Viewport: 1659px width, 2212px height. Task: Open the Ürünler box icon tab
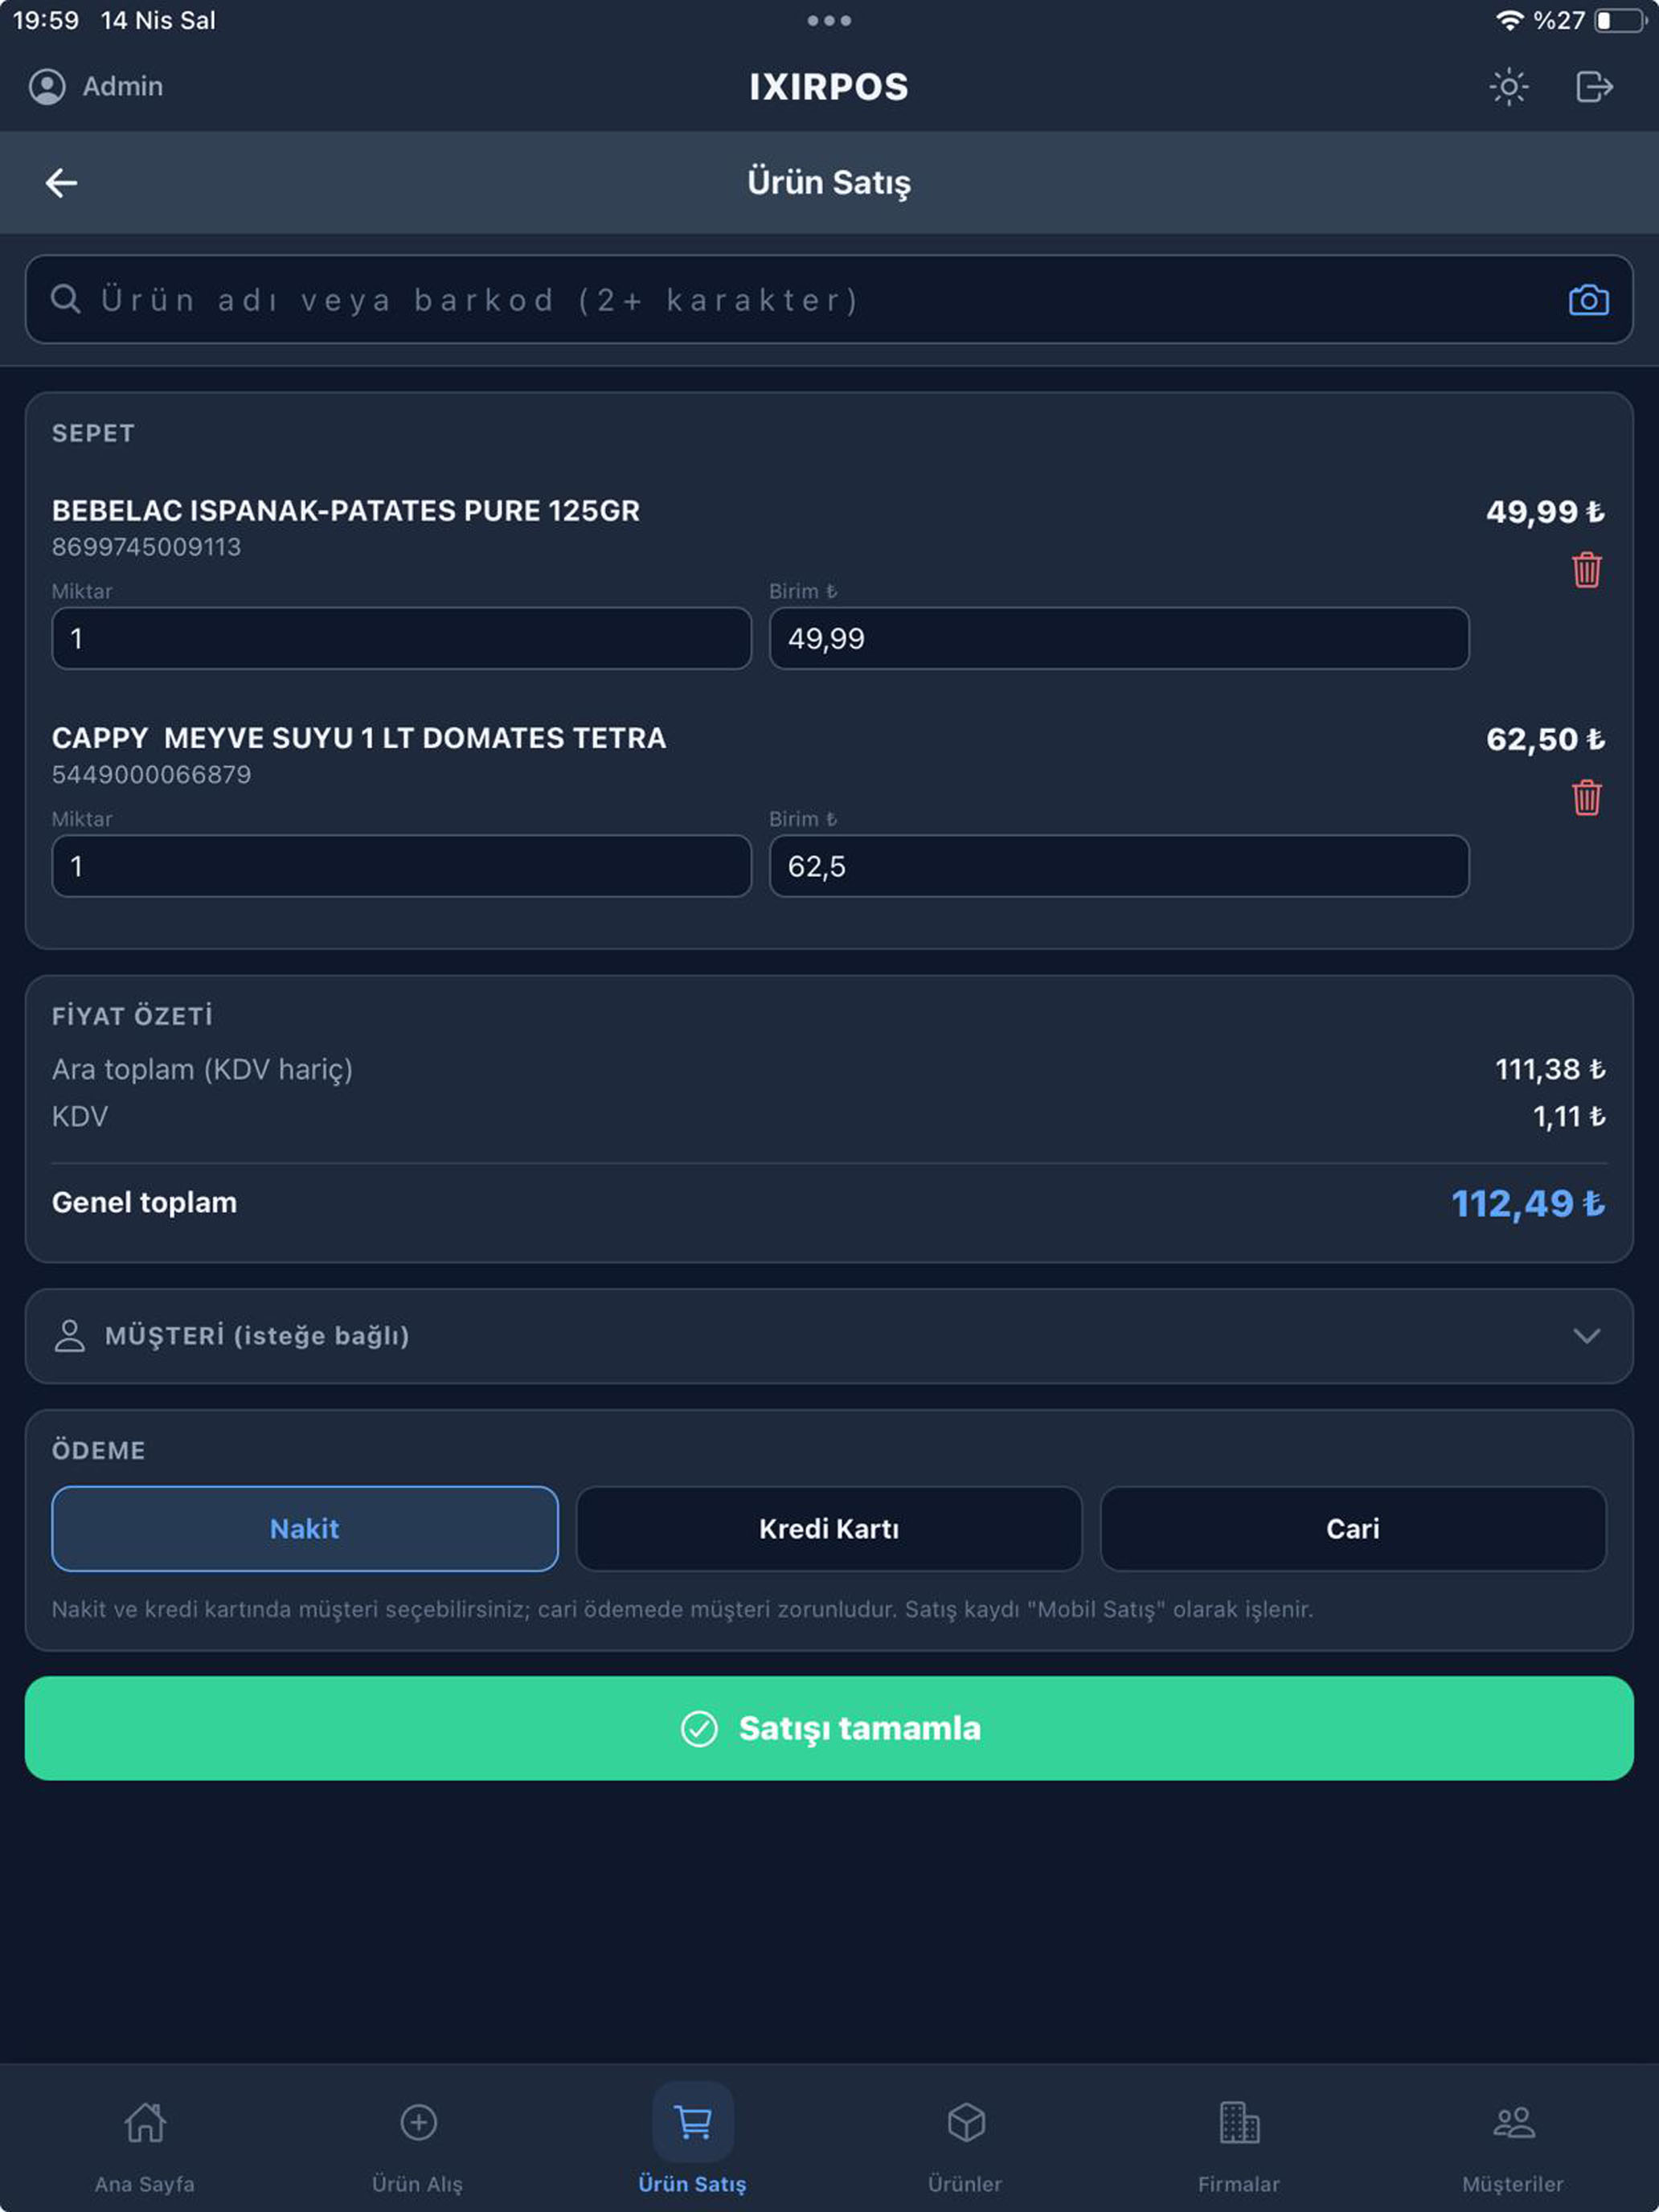pyautogui.click(x=965, y=2139)
